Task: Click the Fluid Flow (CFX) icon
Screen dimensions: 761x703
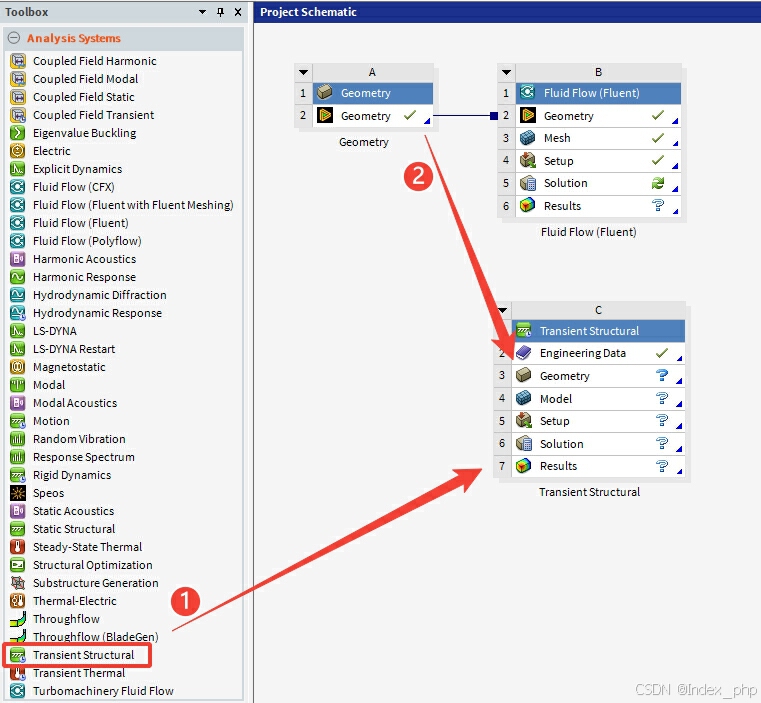Action: pos(18,186)
